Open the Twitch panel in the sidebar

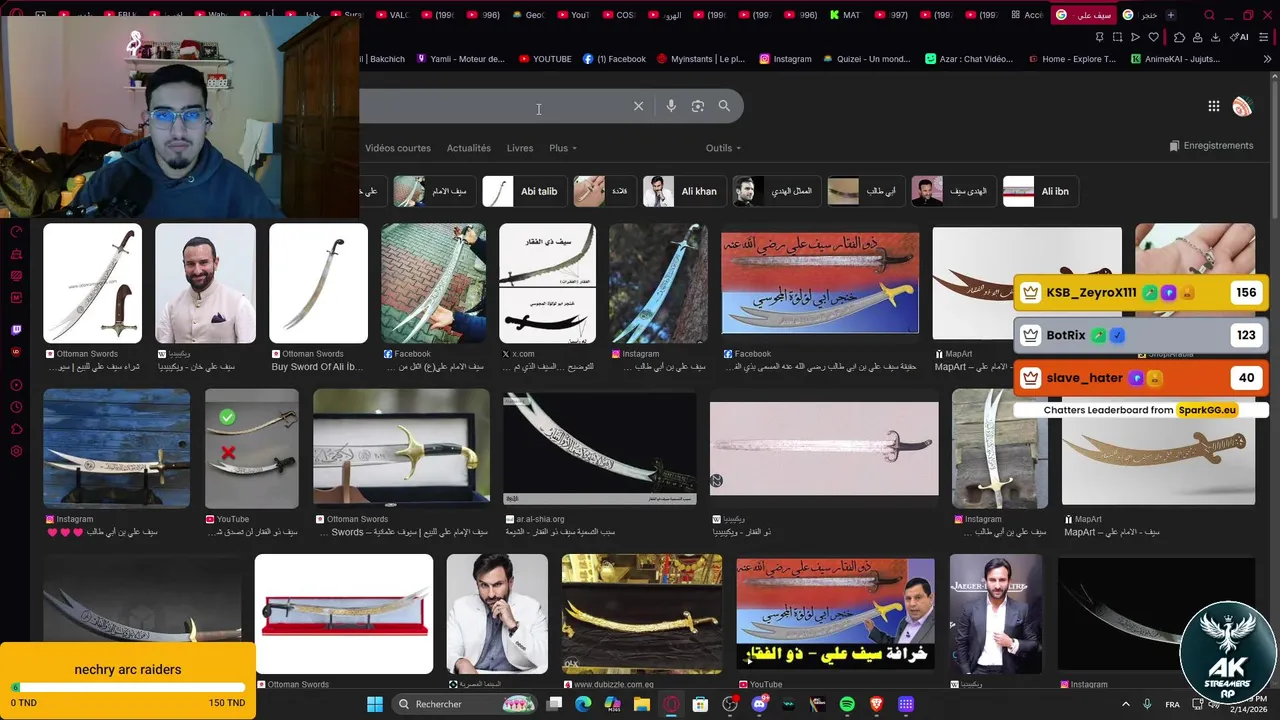[16, 330]
